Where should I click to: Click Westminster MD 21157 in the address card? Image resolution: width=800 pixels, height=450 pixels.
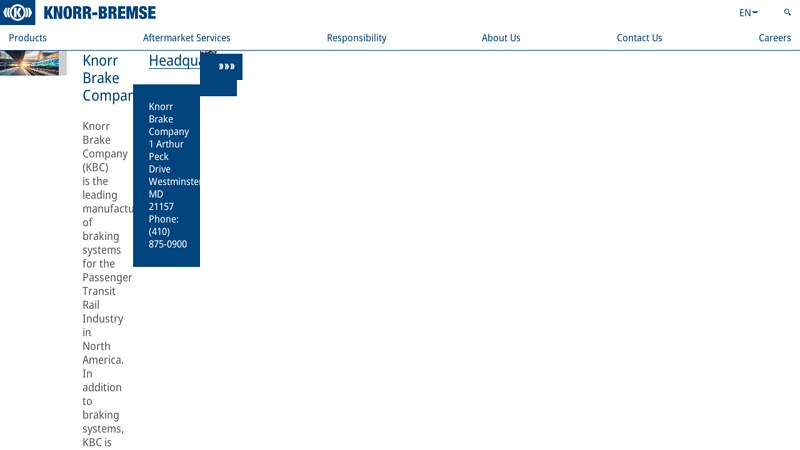pos(170,194)
